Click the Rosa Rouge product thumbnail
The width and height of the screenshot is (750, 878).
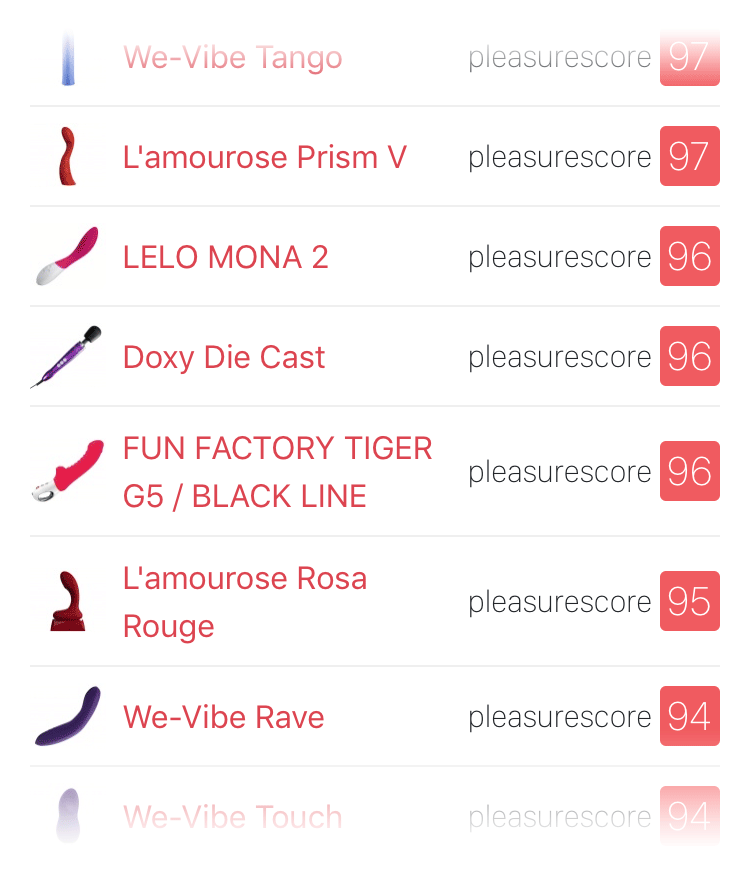68,601
